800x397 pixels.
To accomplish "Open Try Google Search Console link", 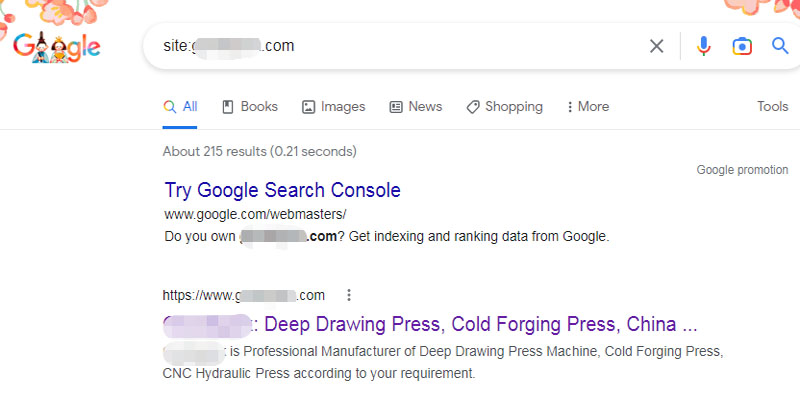I will point(283,190).
